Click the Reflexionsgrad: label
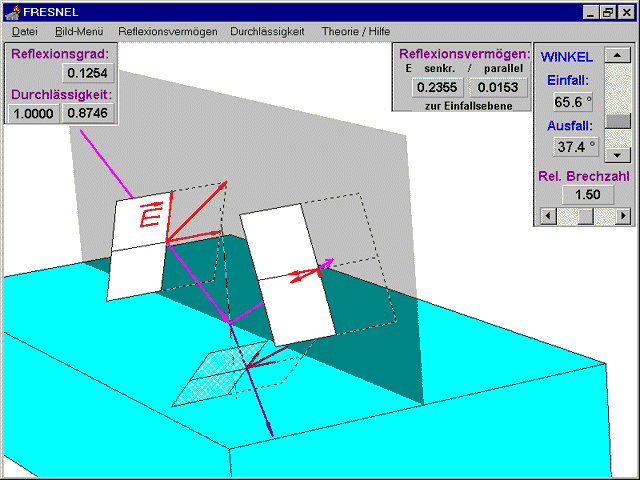 tap(60, 54)
